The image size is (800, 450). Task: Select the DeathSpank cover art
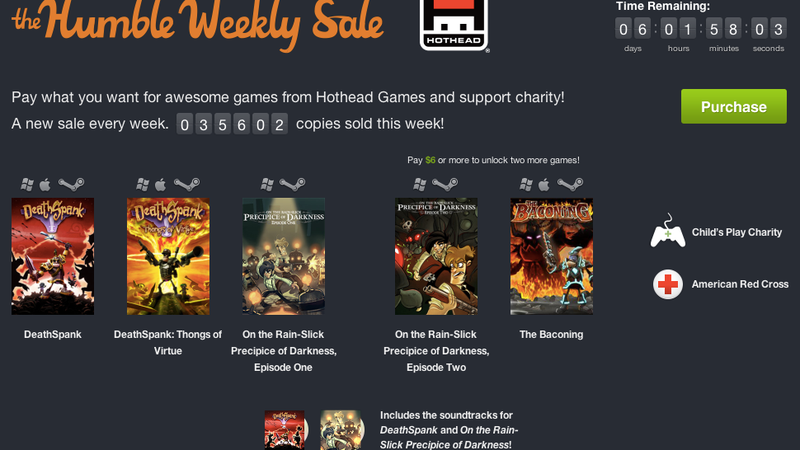coord(53,256)
